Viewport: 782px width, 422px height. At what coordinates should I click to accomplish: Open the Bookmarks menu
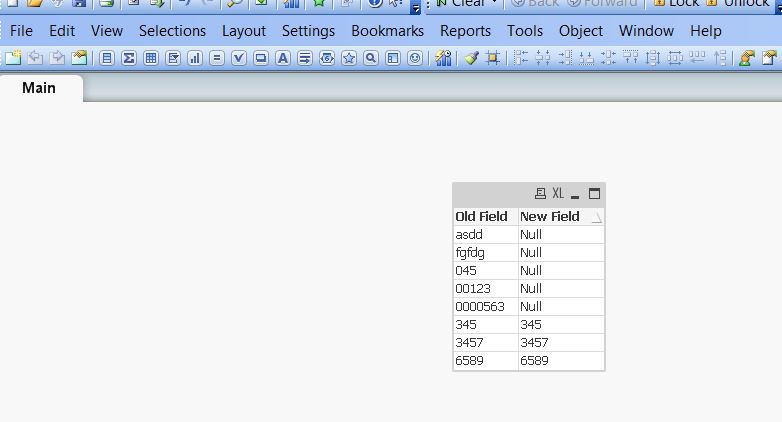point(388,31)
